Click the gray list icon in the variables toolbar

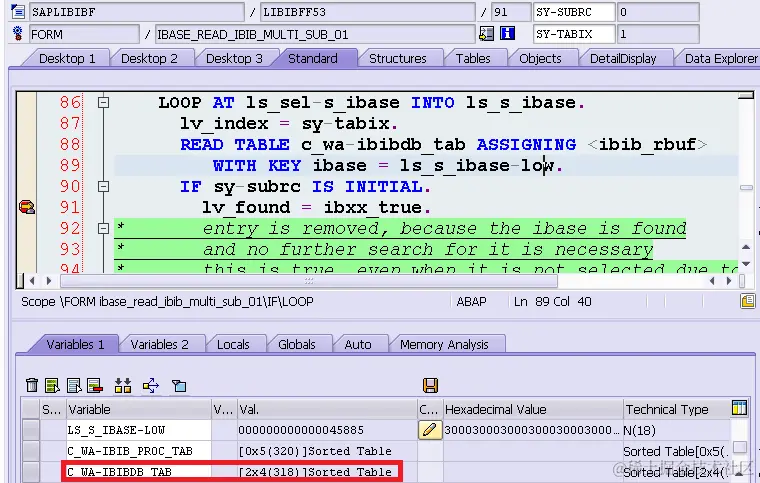[x=74, y=385]
